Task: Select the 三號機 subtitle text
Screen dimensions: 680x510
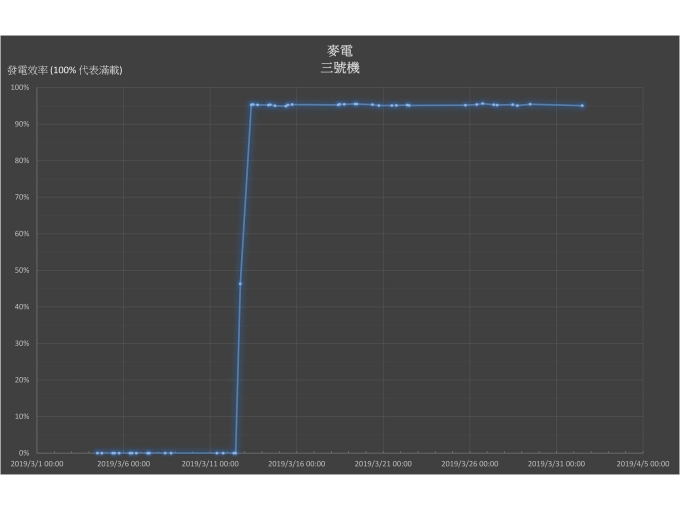Action: coord(339,68)
